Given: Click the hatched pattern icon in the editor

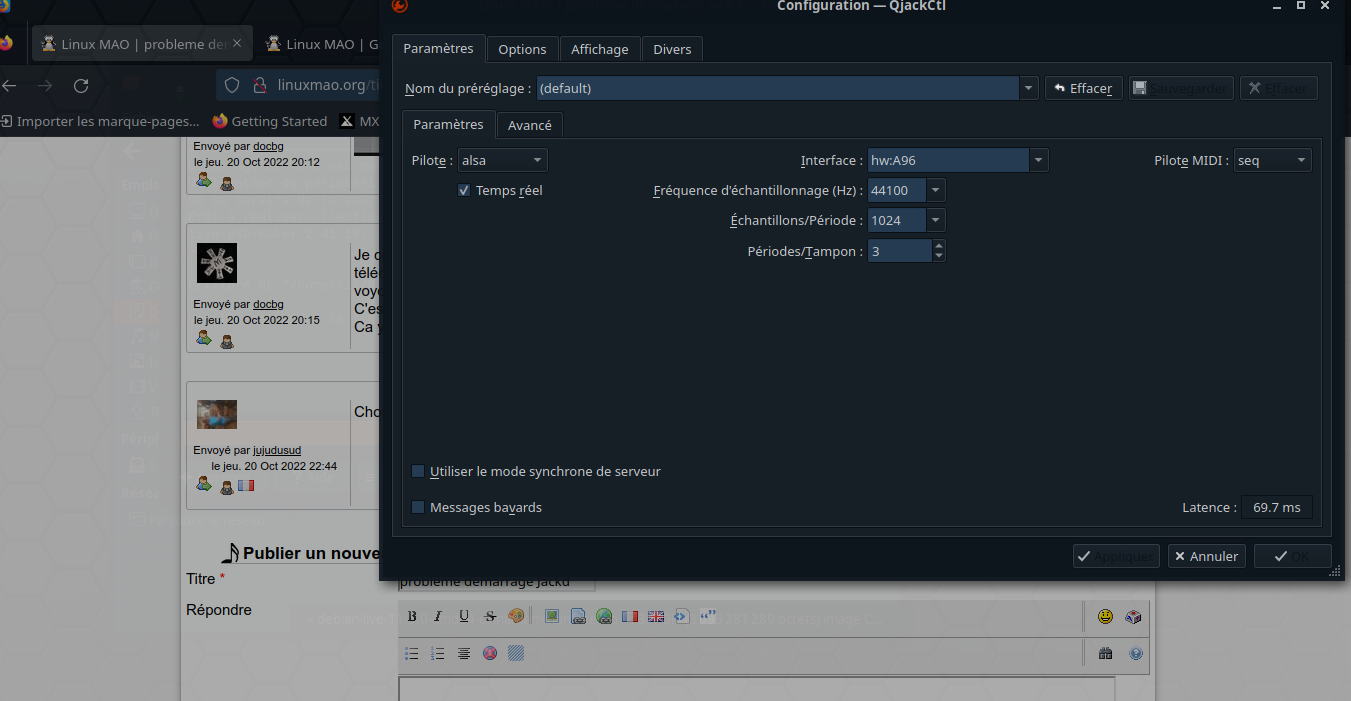Looking at the screenshot, I should tap(516, 653).
